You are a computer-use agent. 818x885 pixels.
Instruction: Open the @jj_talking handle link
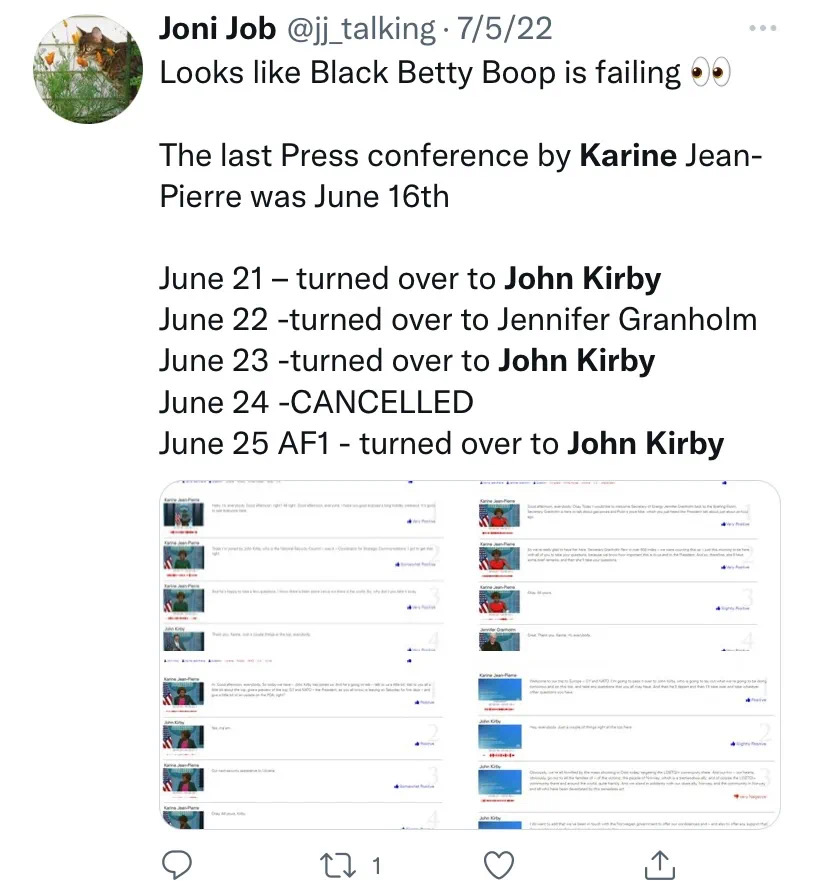point(362,29)
